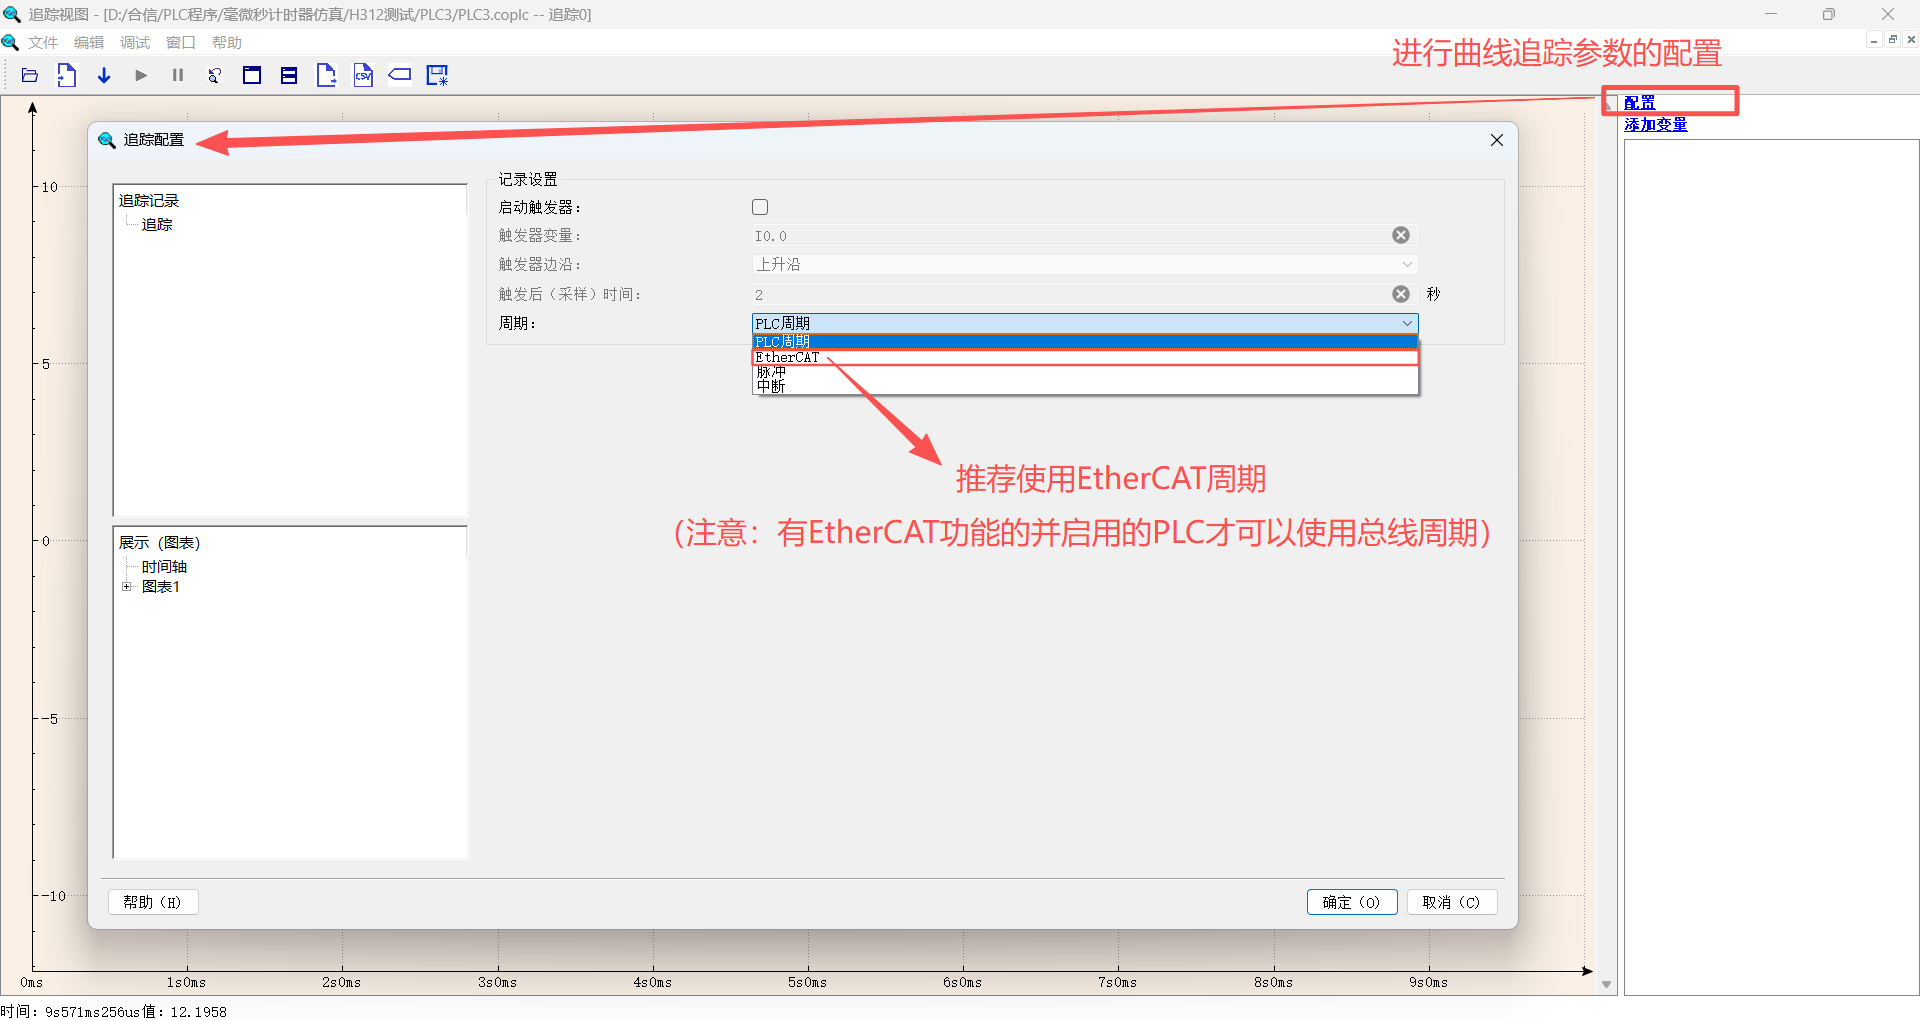Click the app icon in title bar
Screen dimensions: 1920x1020
[12, 14]
